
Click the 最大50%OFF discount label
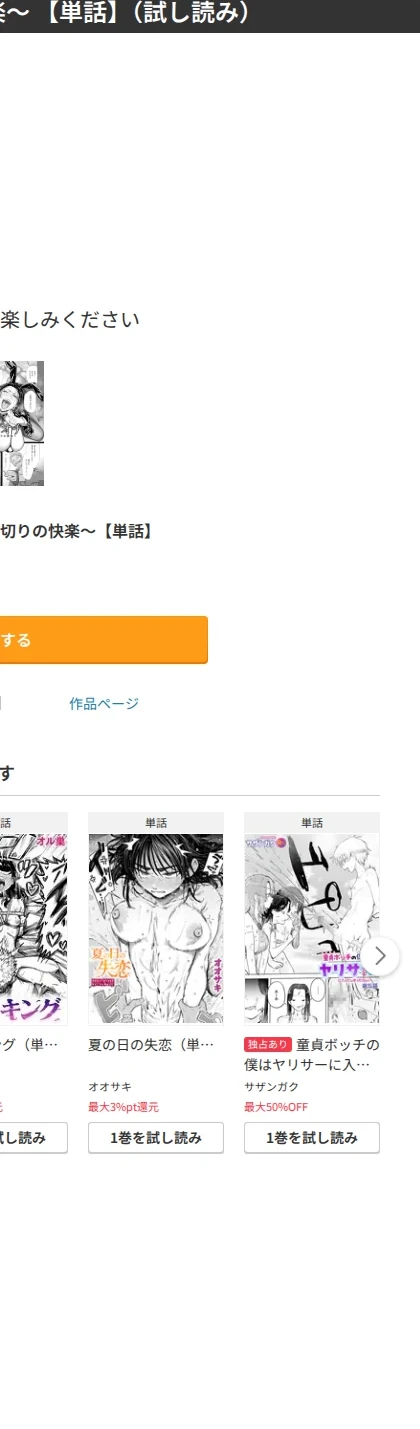point(276,1107)
